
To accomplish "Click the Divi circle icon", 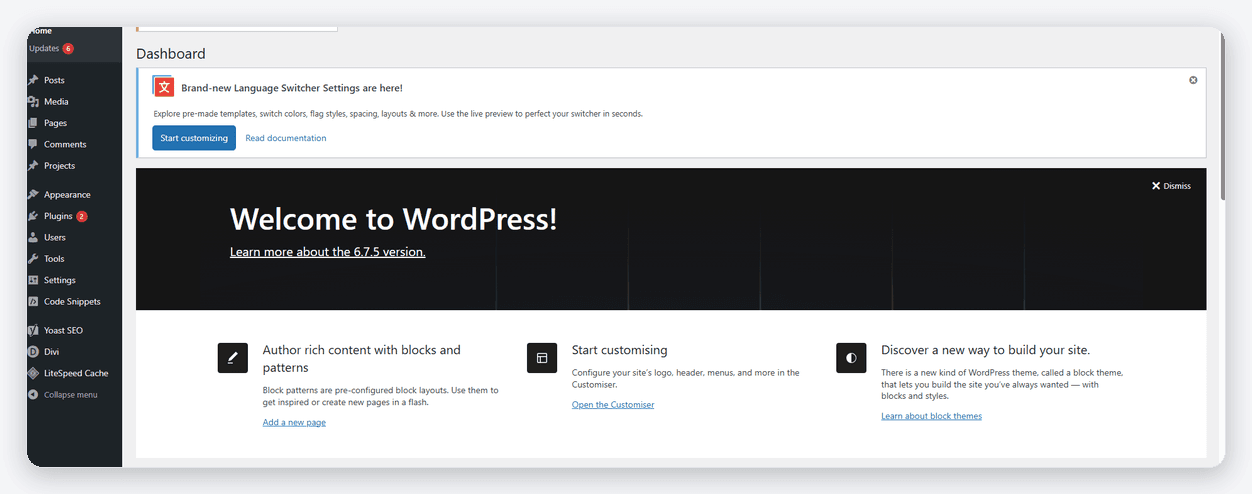I will point(34,352).
